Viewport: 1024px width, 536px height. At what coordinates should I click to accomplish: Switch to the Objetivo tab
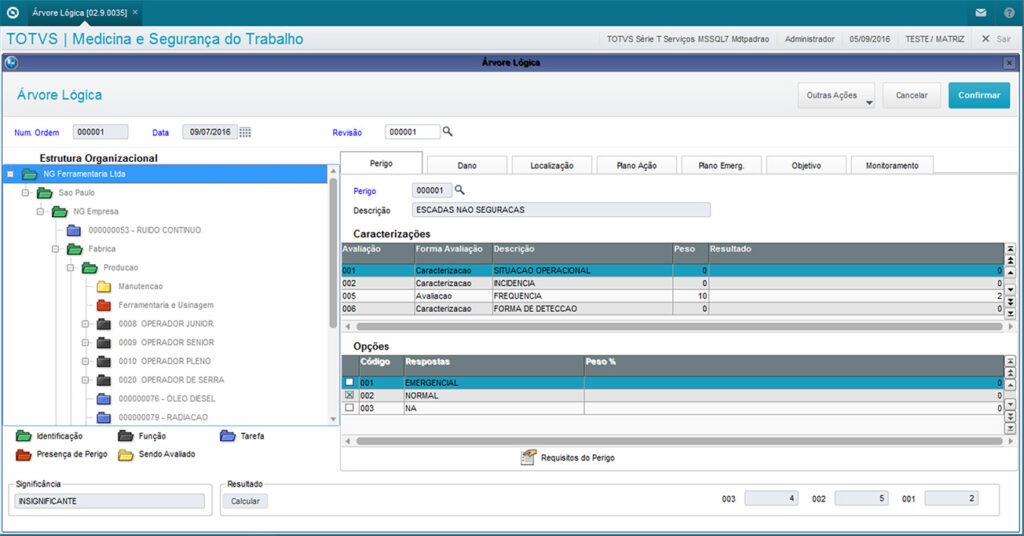(806, 166)
